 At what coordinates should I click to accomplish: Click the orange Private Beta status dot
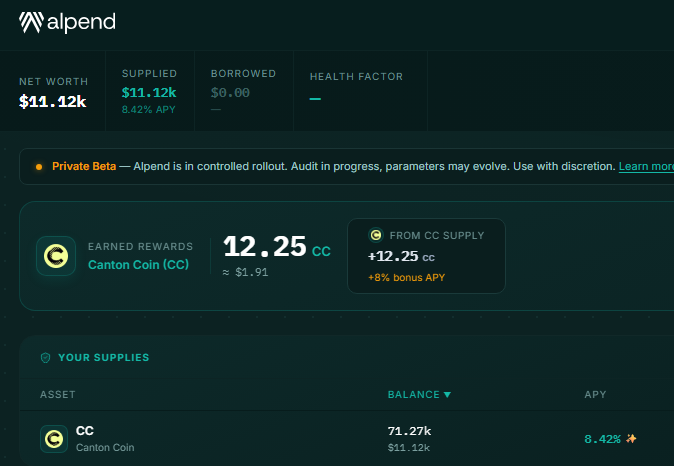pos(39,167)
